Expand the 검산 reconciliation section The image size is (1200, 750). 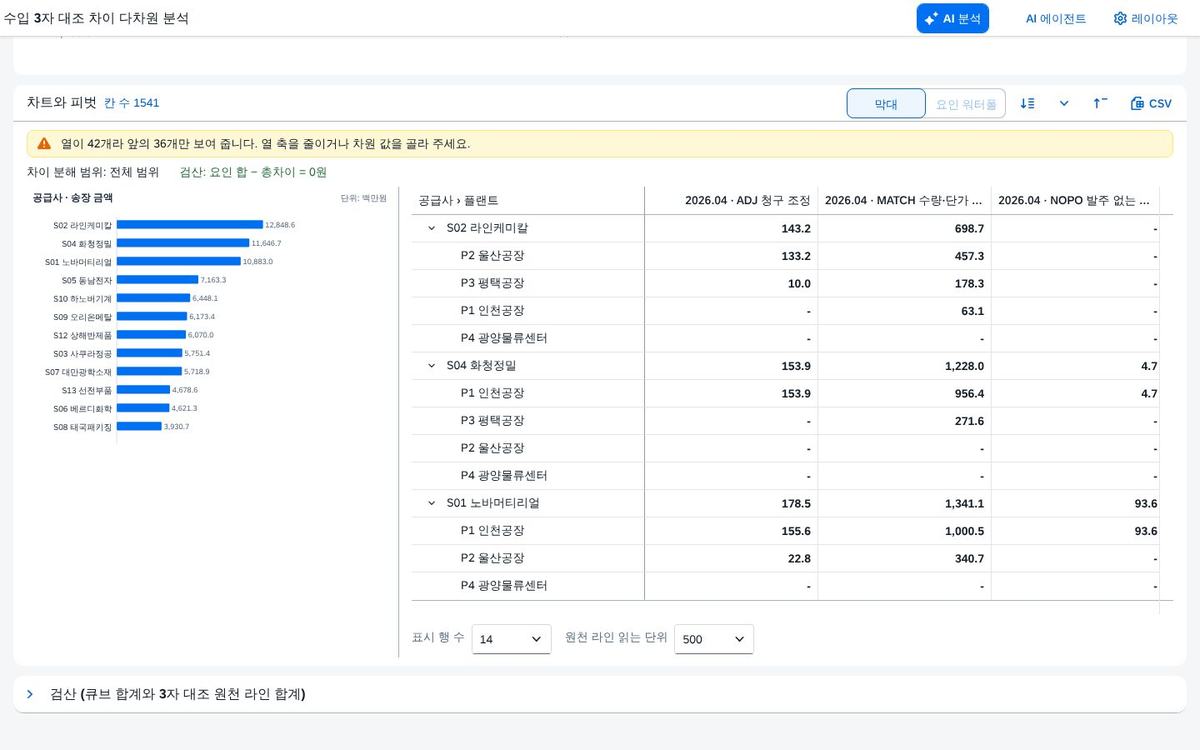point(30,694)
